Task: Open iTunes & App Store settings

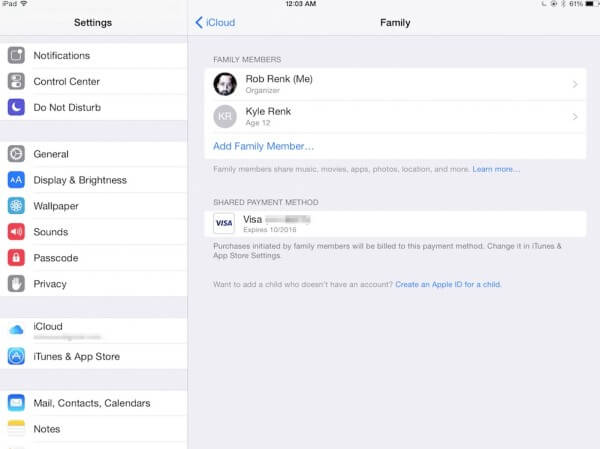Action: 94,356
